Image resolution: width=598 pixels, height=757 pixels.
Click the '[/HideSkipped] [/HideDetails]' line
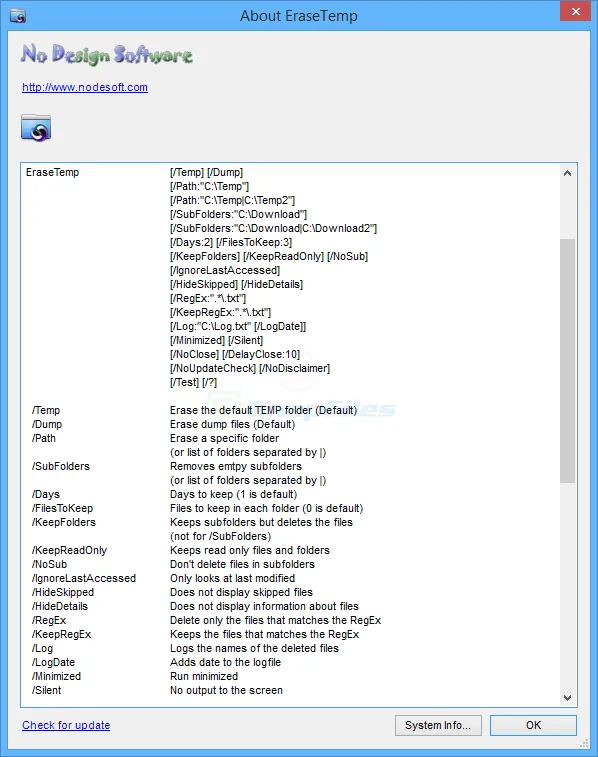coord(236,284)
